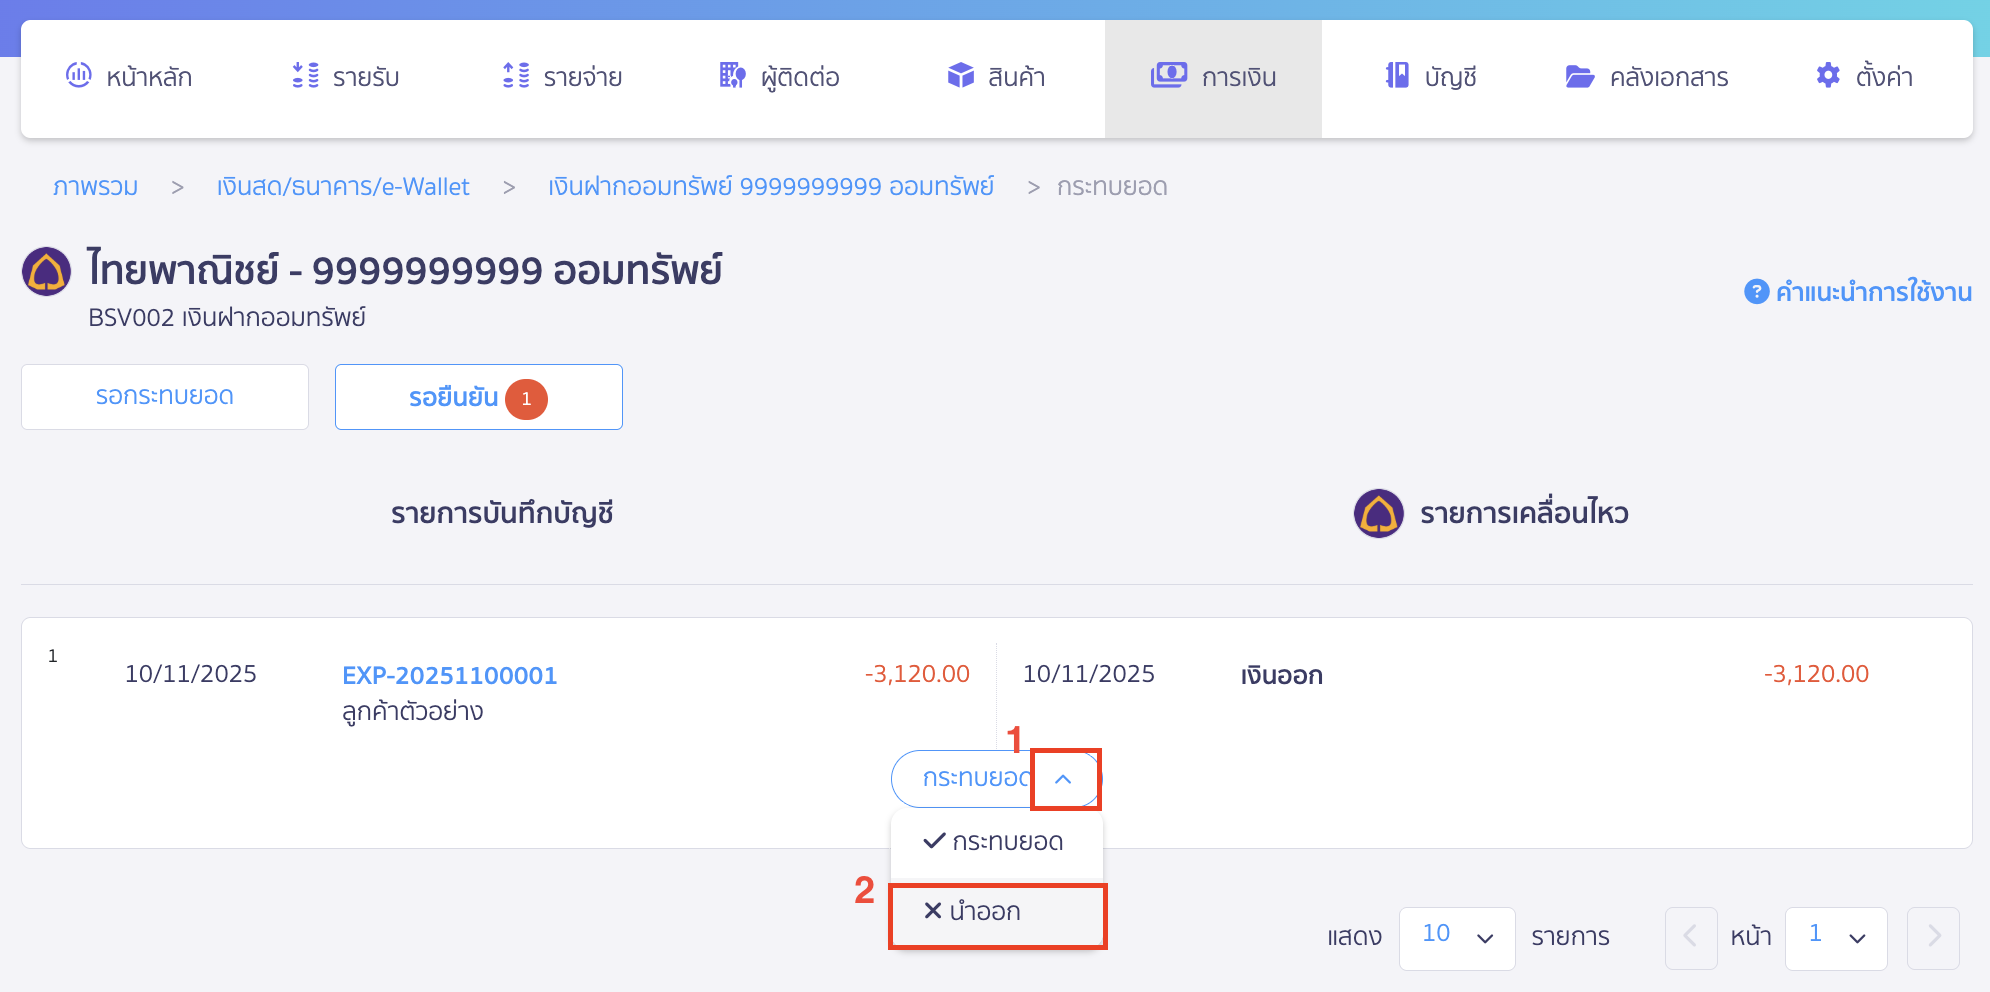The height and width of the screenshot is (992, 1990).
Task: Click the ผู้ติดต่อ contacts building icon
Action: (732, 76)
